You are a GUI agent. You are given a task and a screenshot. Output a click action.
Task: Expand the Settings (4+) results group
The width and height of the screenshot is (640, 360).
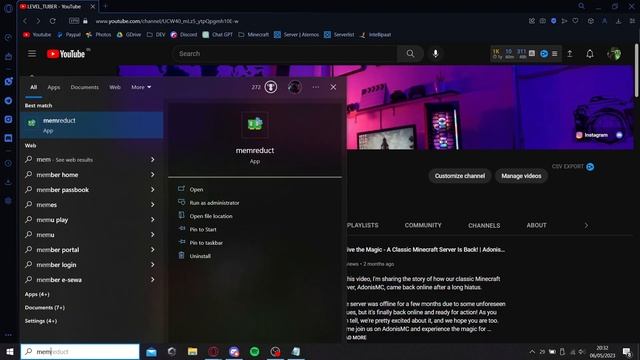(40, 321)
